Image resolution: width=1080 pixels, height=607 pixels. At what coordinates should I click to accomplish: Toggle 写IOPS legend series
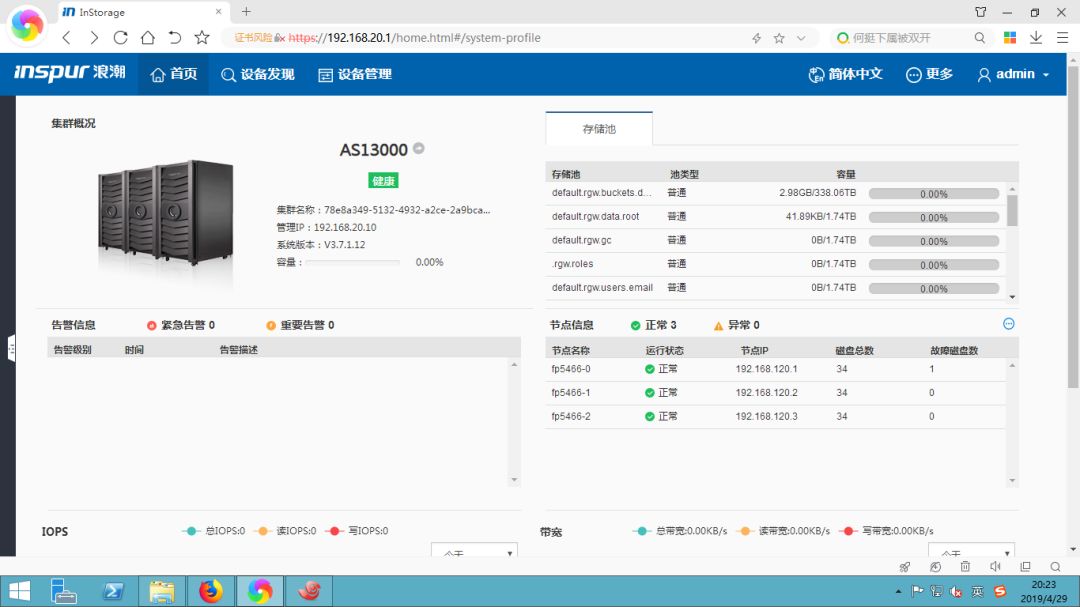[x=357, y=531]
